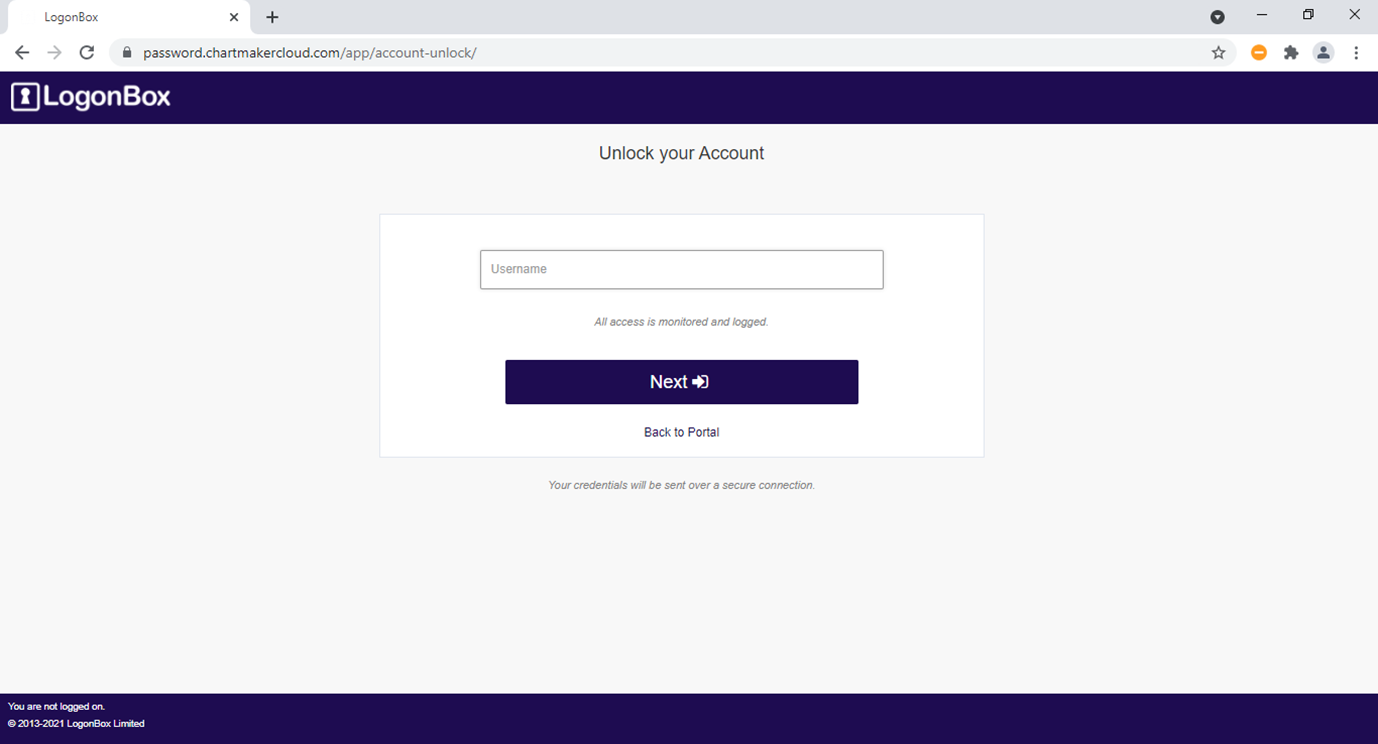1378x744 pixels.
Task: View site info via padlock icon
Action: coord(127,53)
